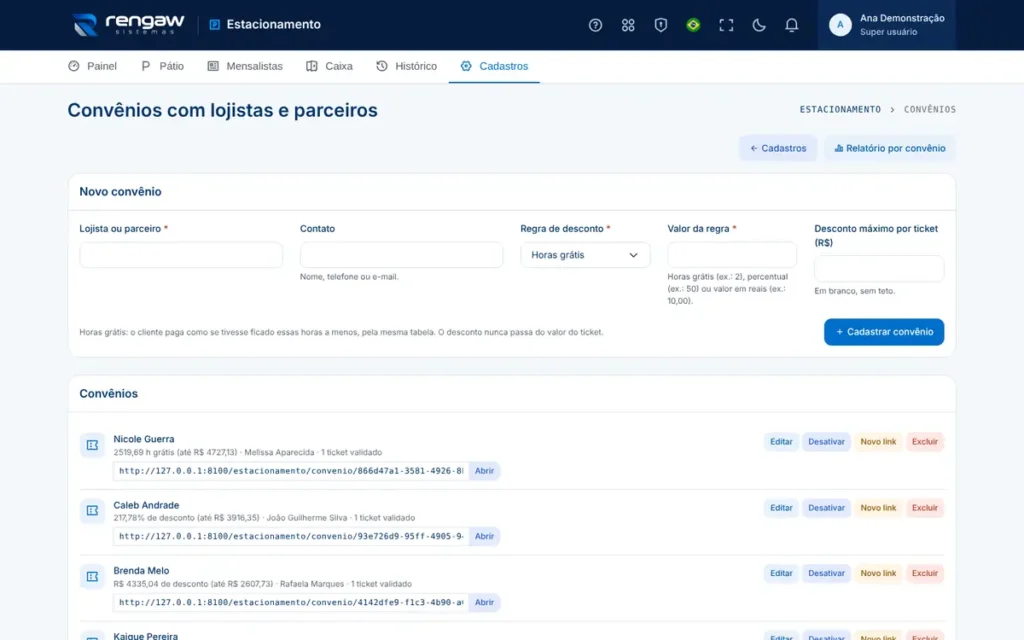Open the help question mark icon
Viewport: 1024px width, 640px height.
click(x=595, y=25)
